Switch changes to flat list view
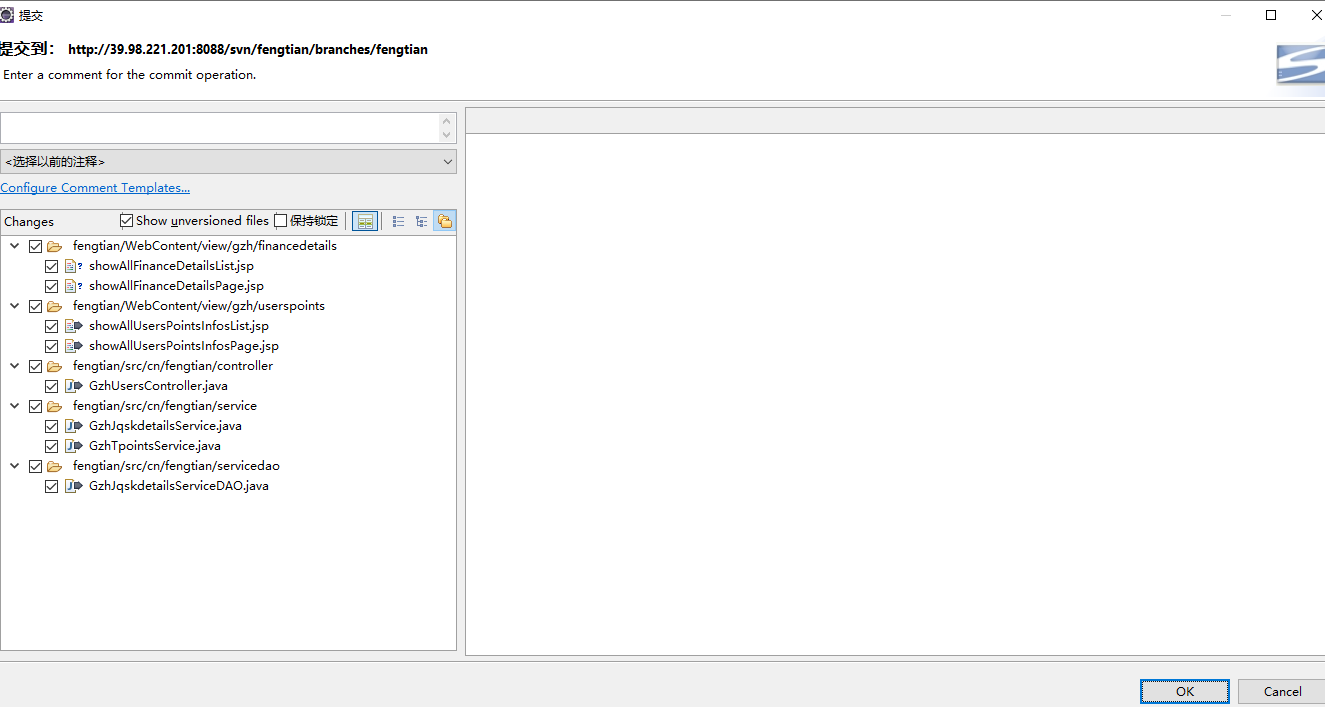 tap(399, 221)
